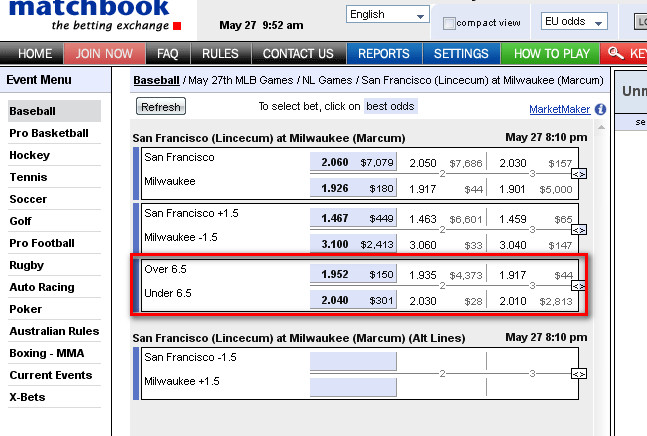Click the search magnifier icon in navbar

[616, 53]
